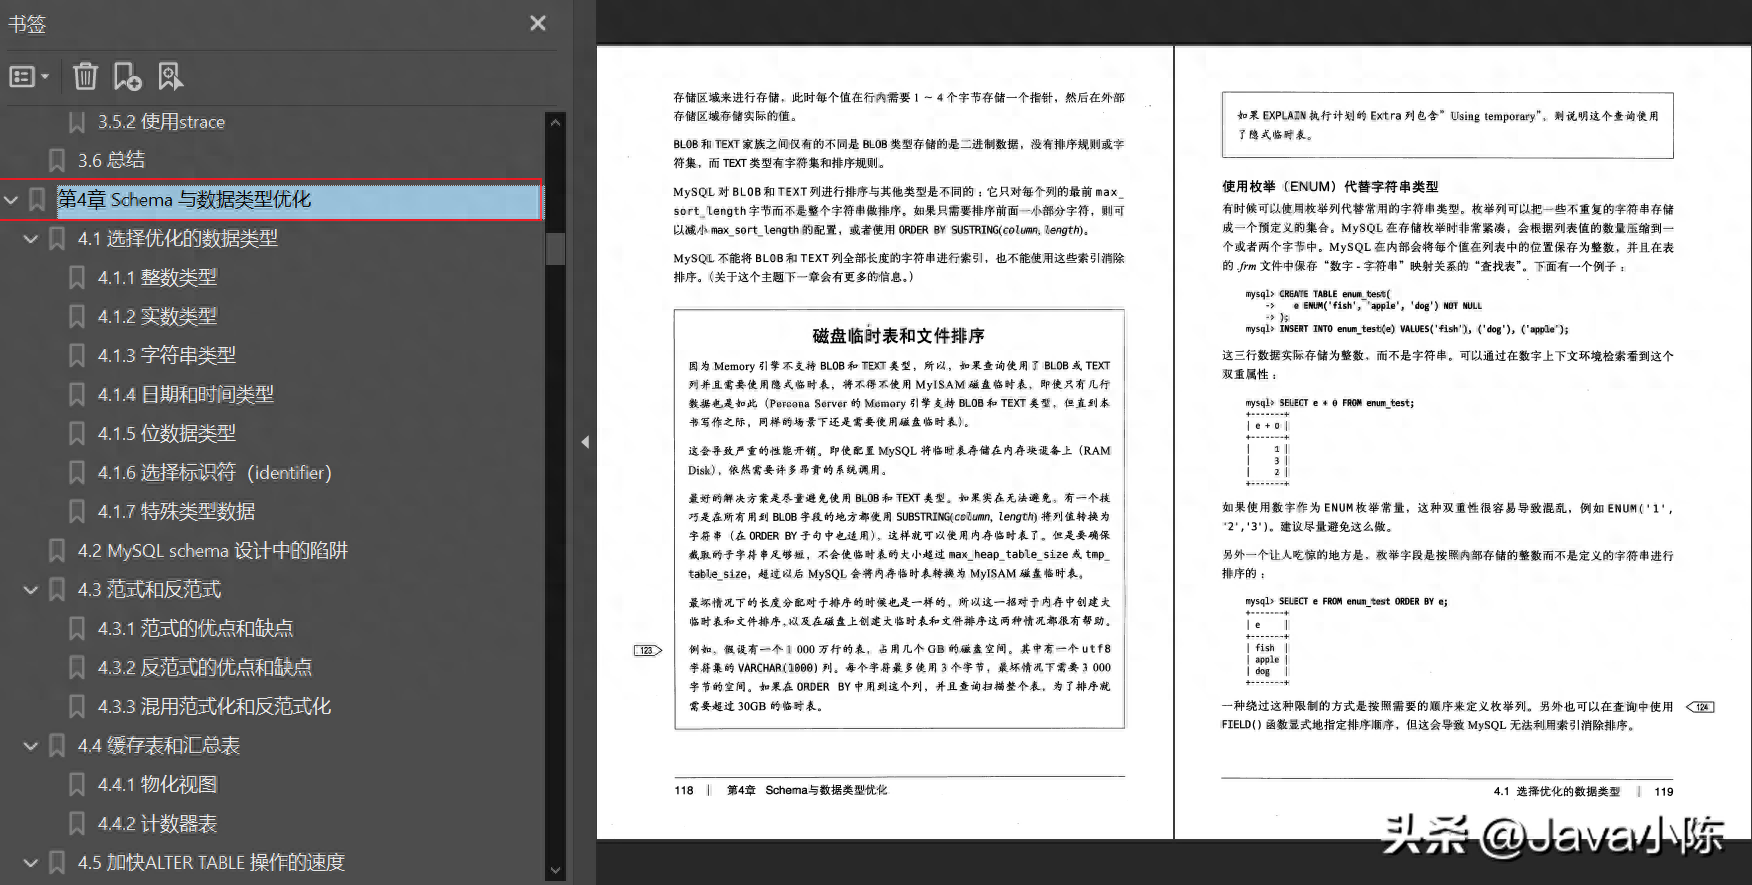Image resolution: width=1752 pixels, height=885 pixels.
Task: Click bookmark icon beside 4.3.3 混用范式化和反范式化
Action: click(76, 707)
